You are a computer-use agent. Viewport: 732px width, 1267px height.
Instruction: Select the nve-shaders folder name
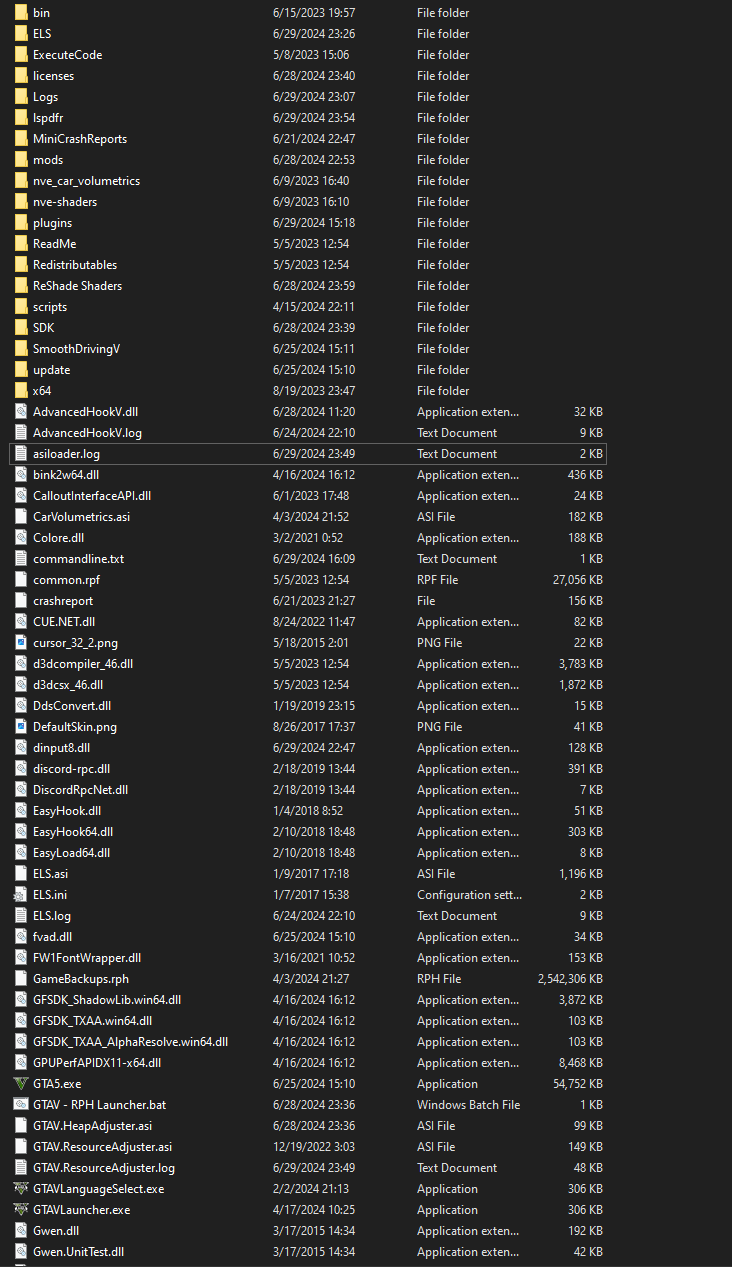pyautogui.click(x=65, y=202)
